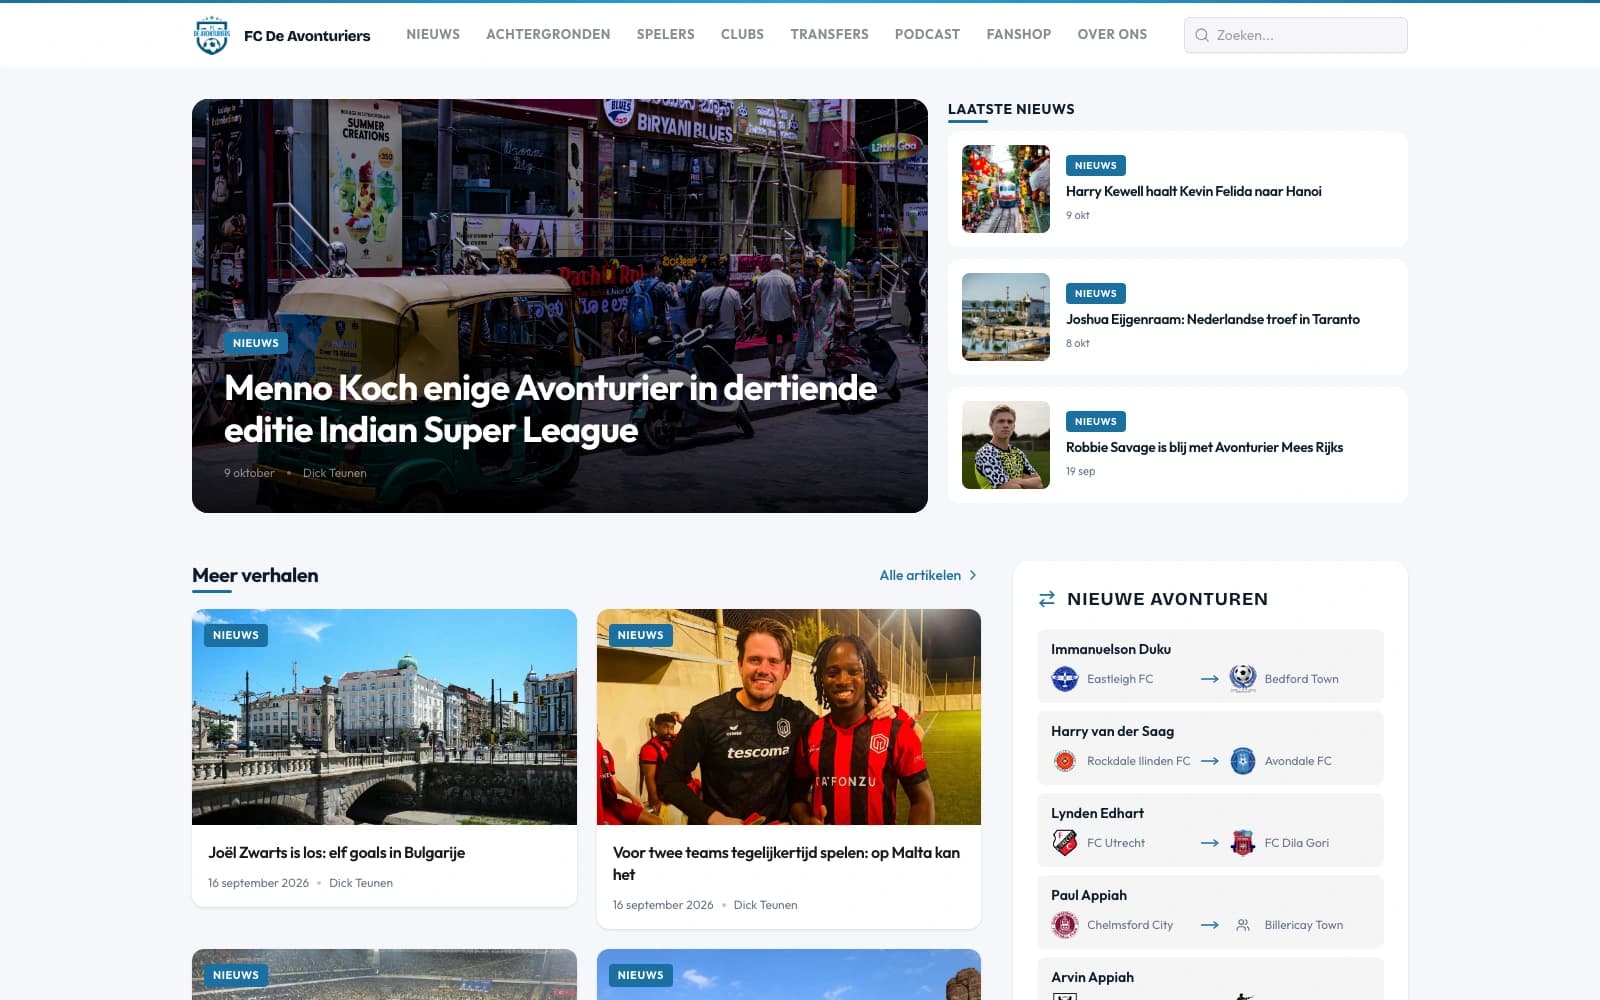This screenshot has width=1600, height=1000.
Task: Click the FC De Avonturiers shield logo
Action: 211,35
